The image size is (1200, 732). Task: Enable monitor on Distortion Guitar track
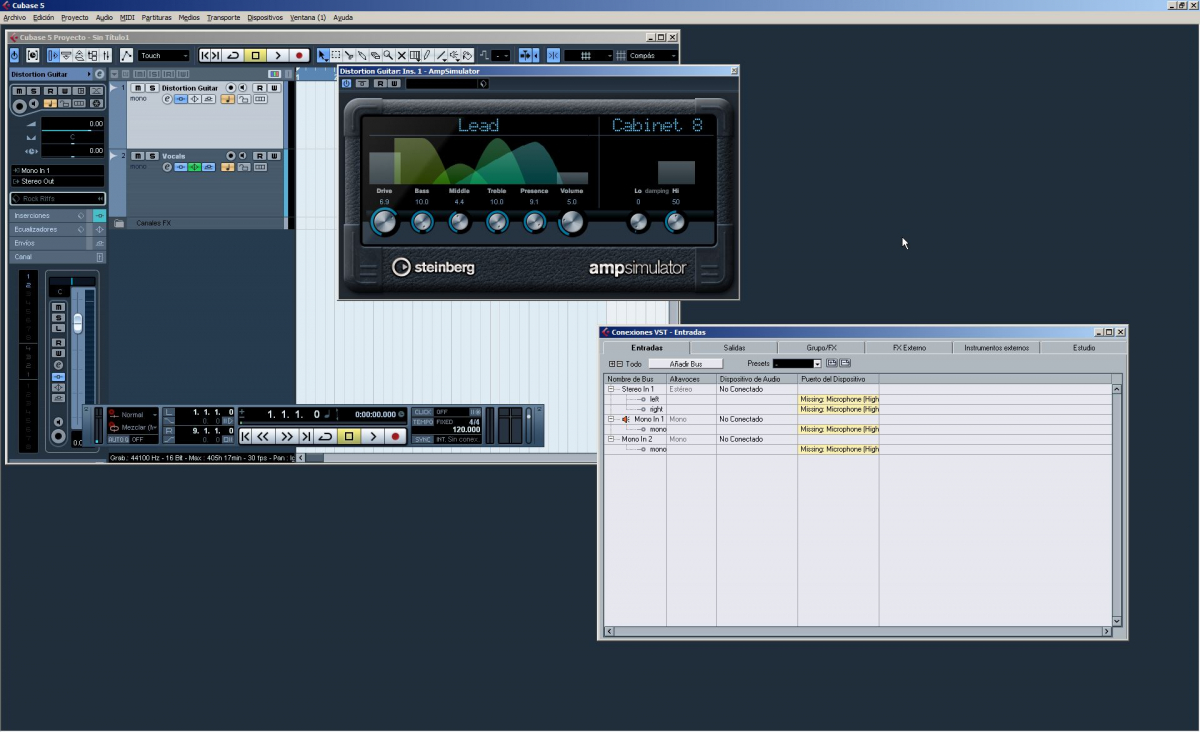pos(242,88)
